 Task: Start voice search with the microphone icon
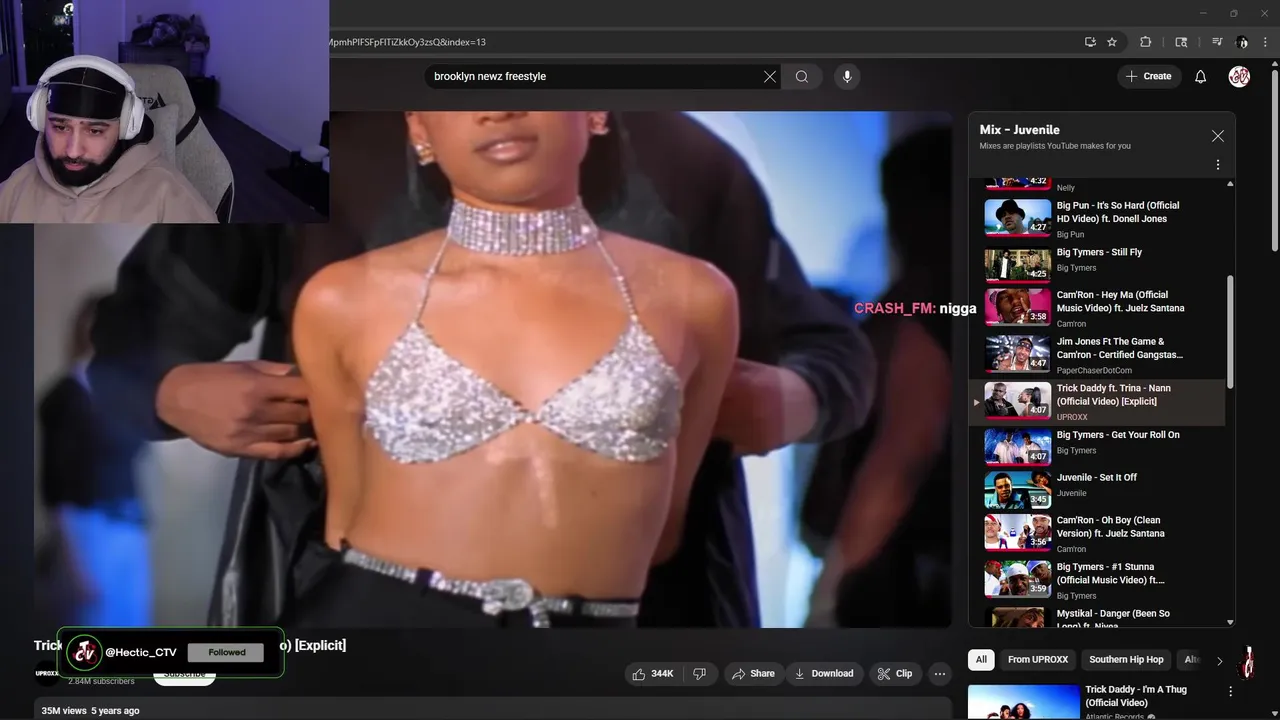pos(847,77)
